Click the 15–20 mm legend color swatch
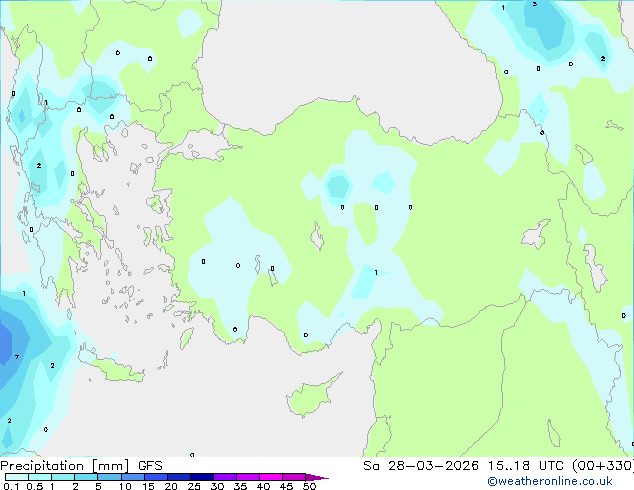Screen dimensions: 634x490 (x=156, y=477)
